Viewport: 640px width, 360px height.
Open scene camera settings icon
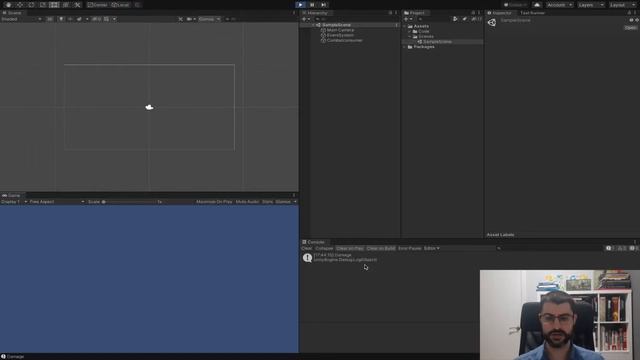click(x=189, y=19)
